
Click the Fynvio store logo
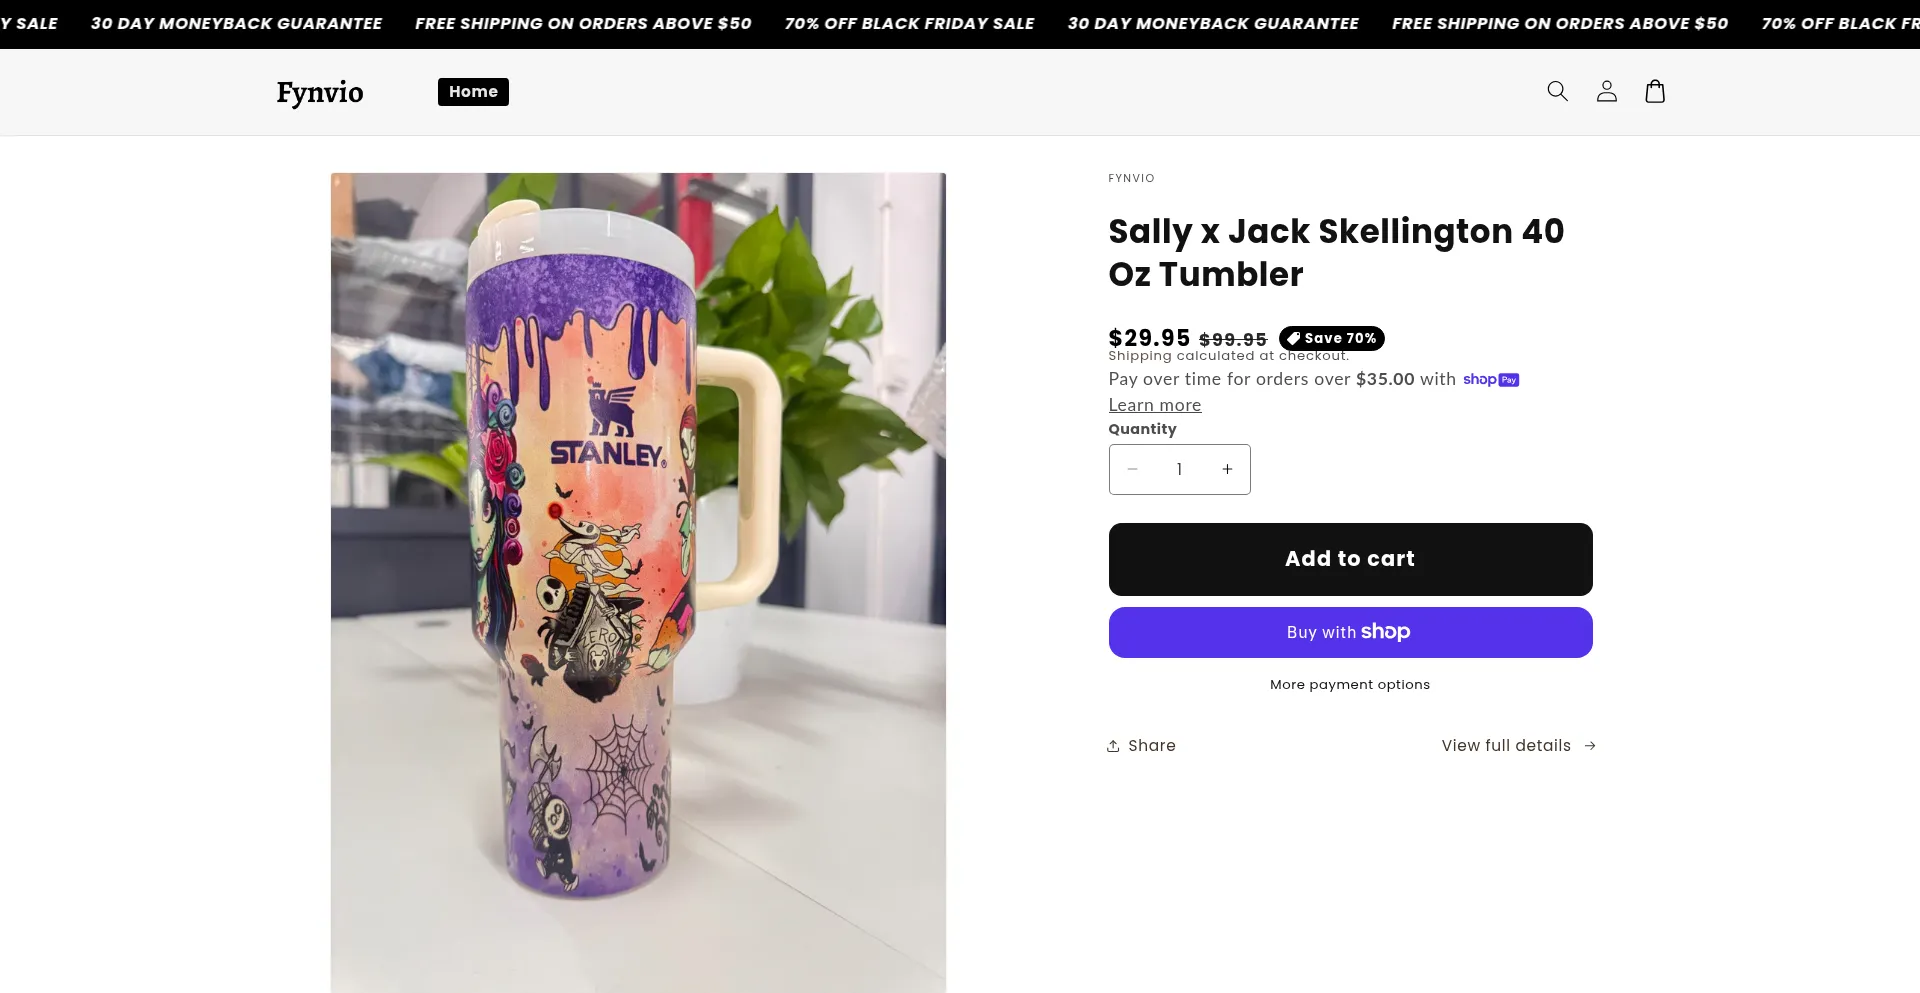[x=320, y=92]
